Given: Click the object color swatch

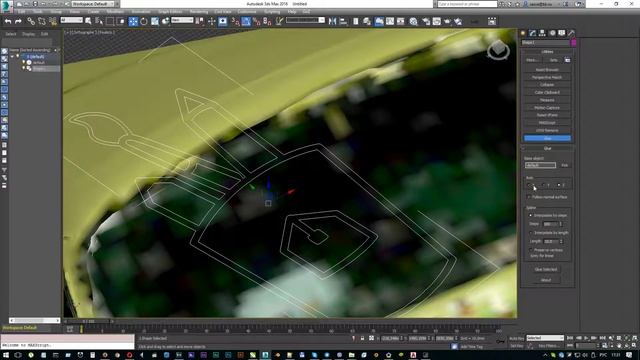Looking at the screenshot, I should tap(573, 42).
